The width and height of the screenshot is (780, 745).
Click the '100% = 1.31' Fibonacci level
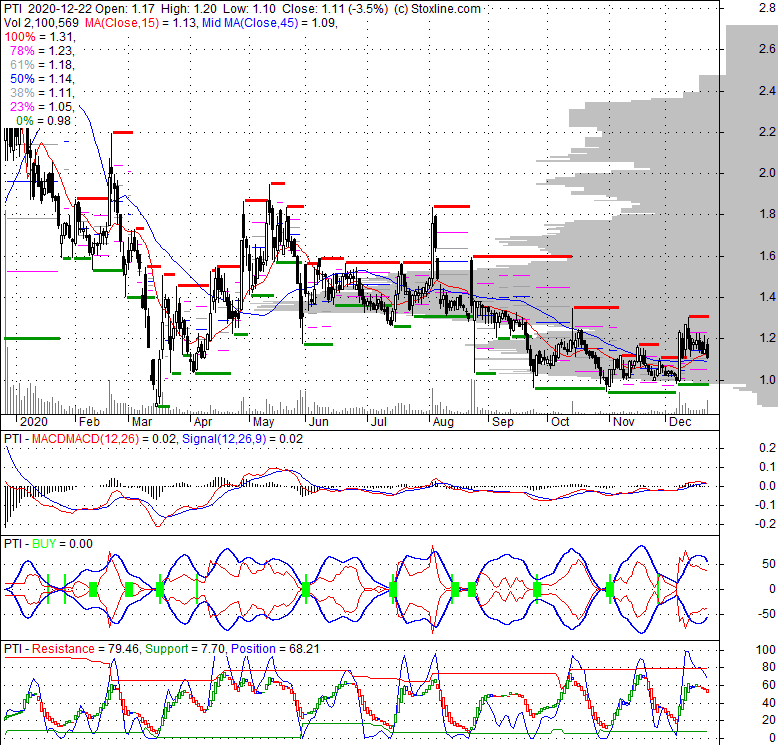point(39,37)
